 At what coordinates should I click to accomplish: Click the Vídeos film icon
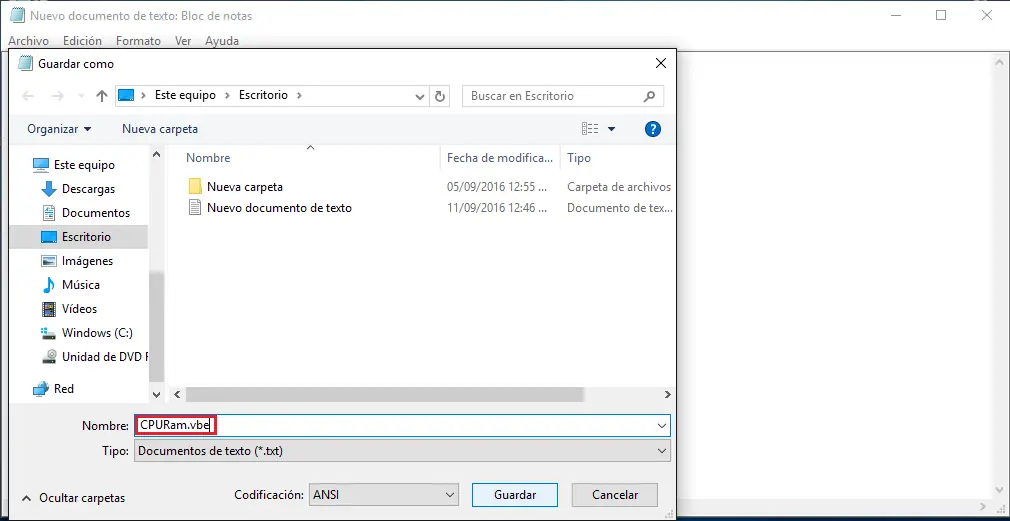[x=49, y=308]
